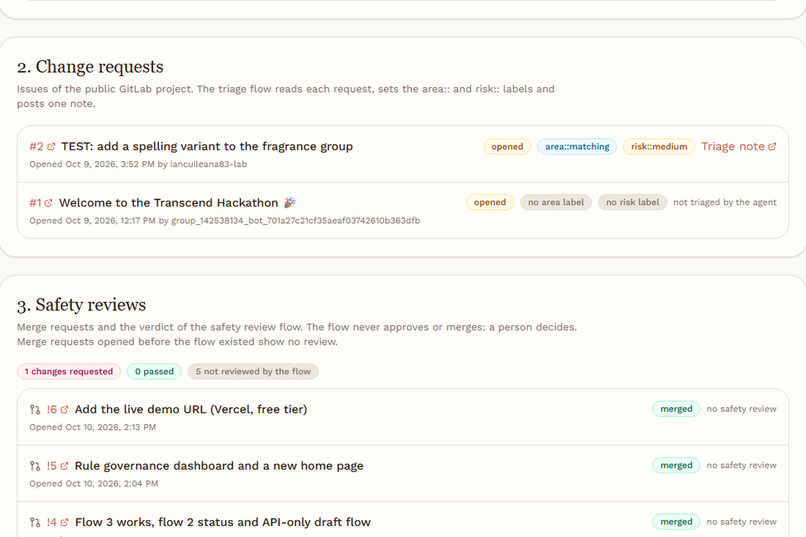This screenshot has height=537, width=806.
Task: Click merged badge on the !4 row
Action: [x=676, y=522]
